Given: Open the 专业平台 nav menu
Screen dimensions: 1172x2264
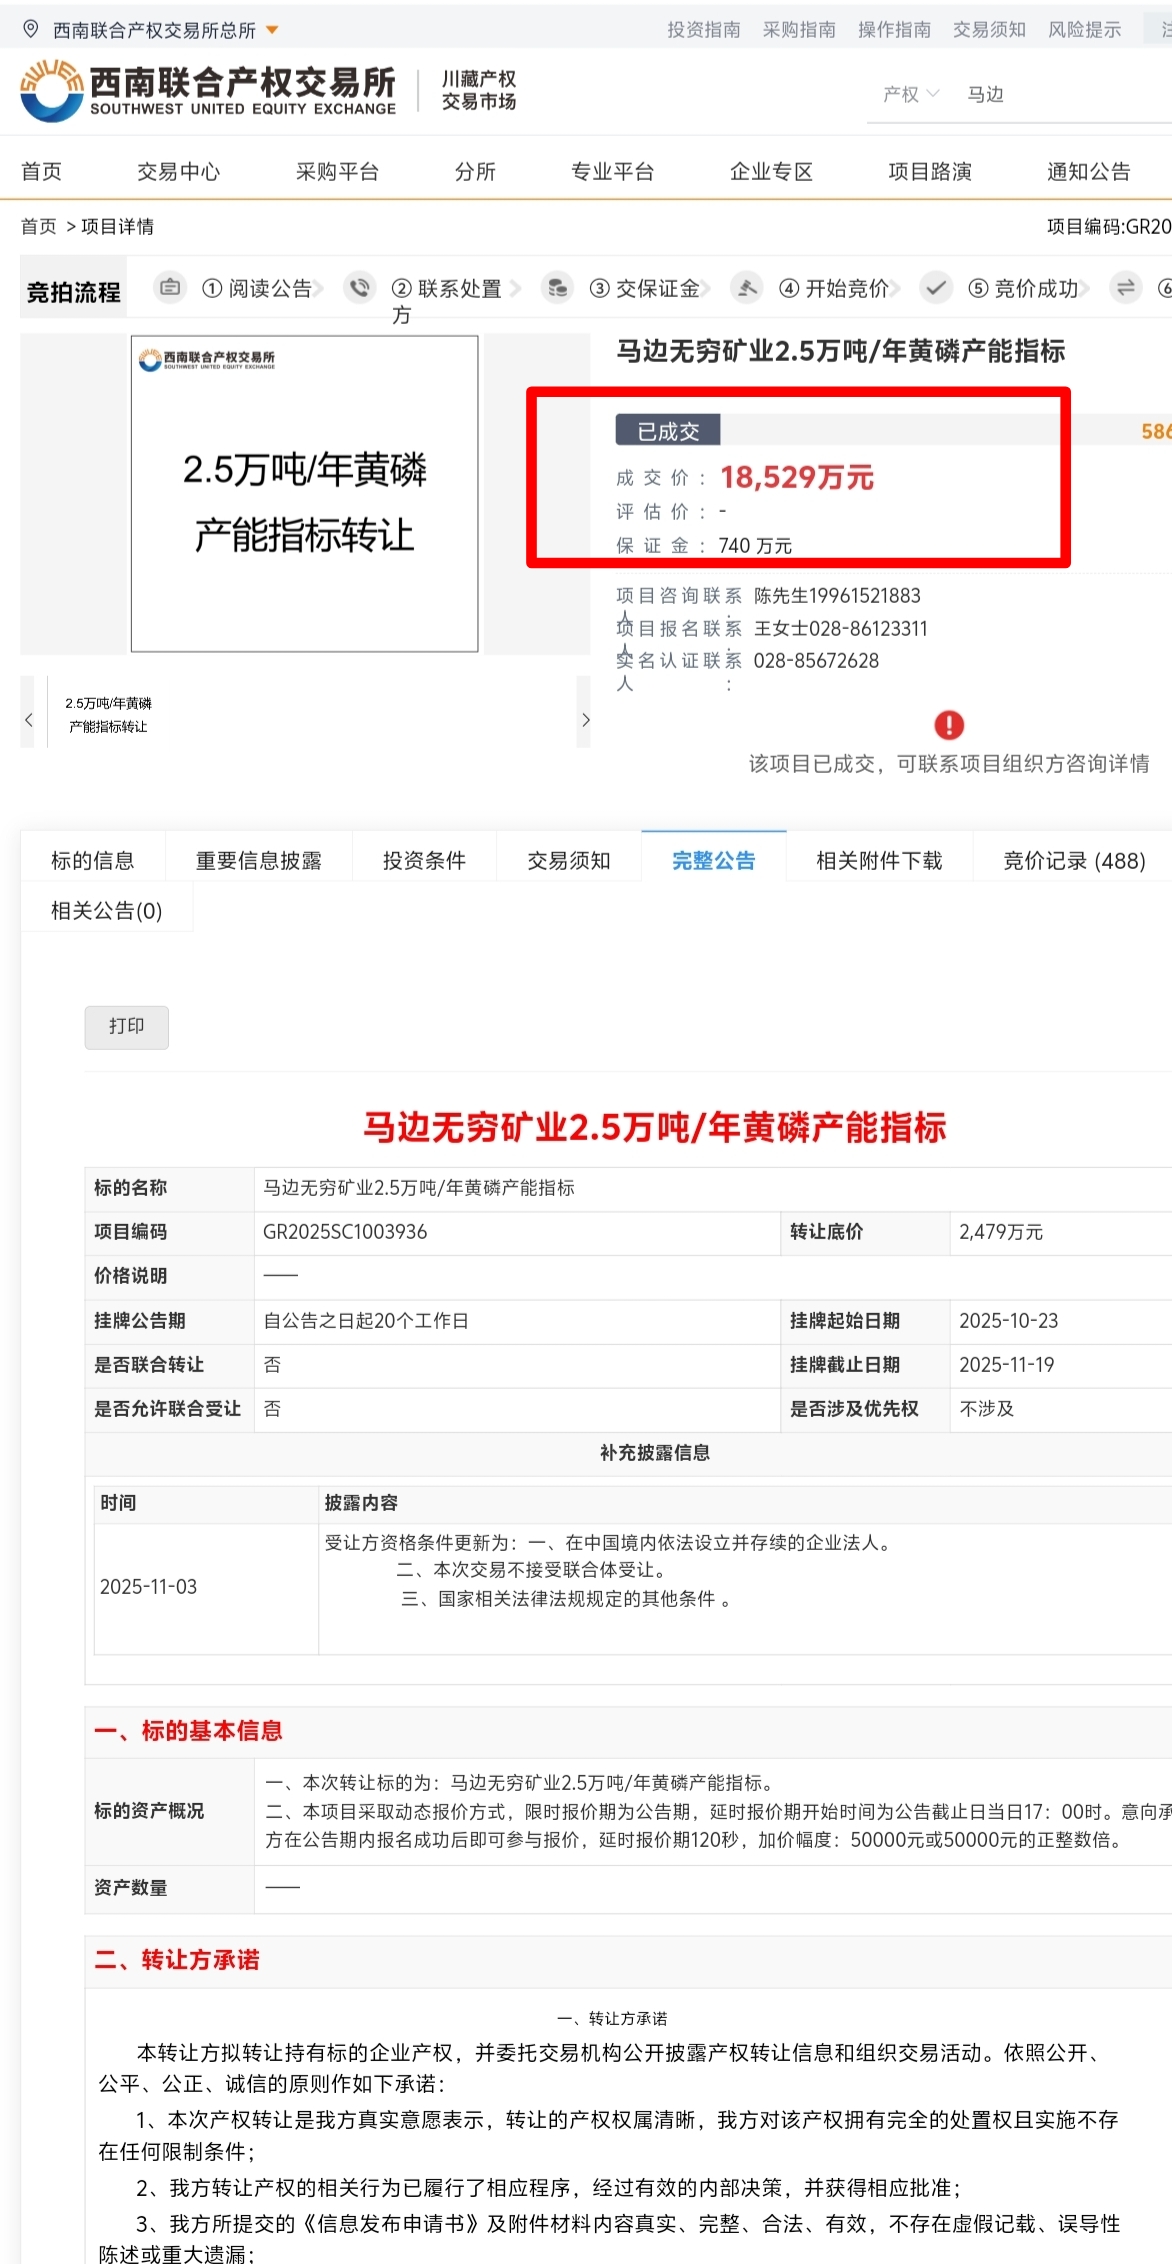Looking at the screenshot, I should click(x=612, y=171).
